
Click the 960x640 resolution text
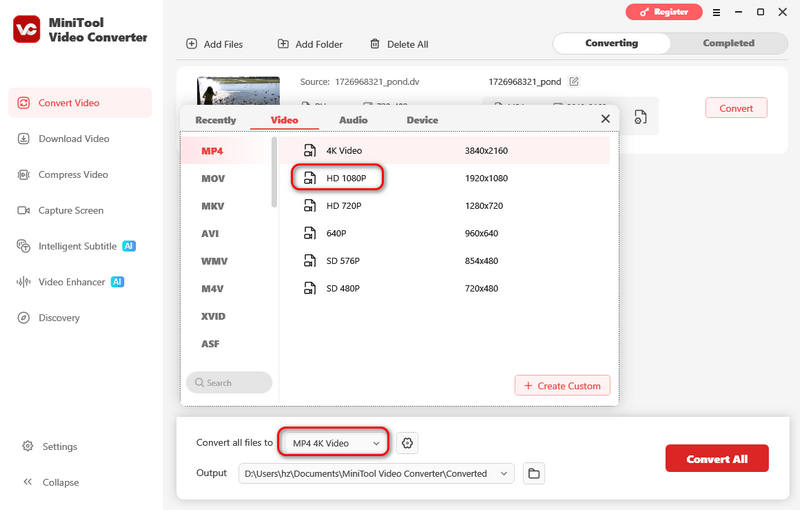481,233
